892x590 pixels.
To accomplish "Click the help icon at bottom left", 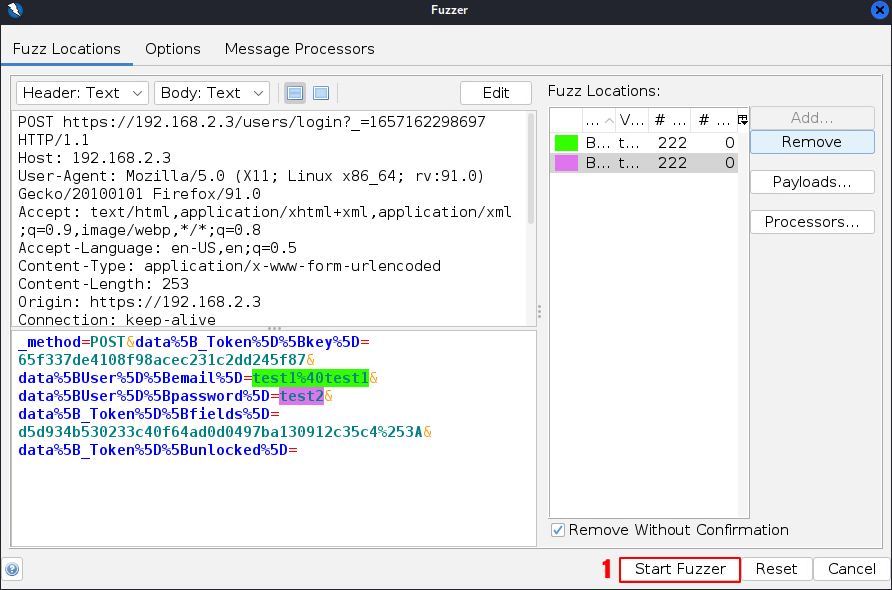I will (12, 569).
